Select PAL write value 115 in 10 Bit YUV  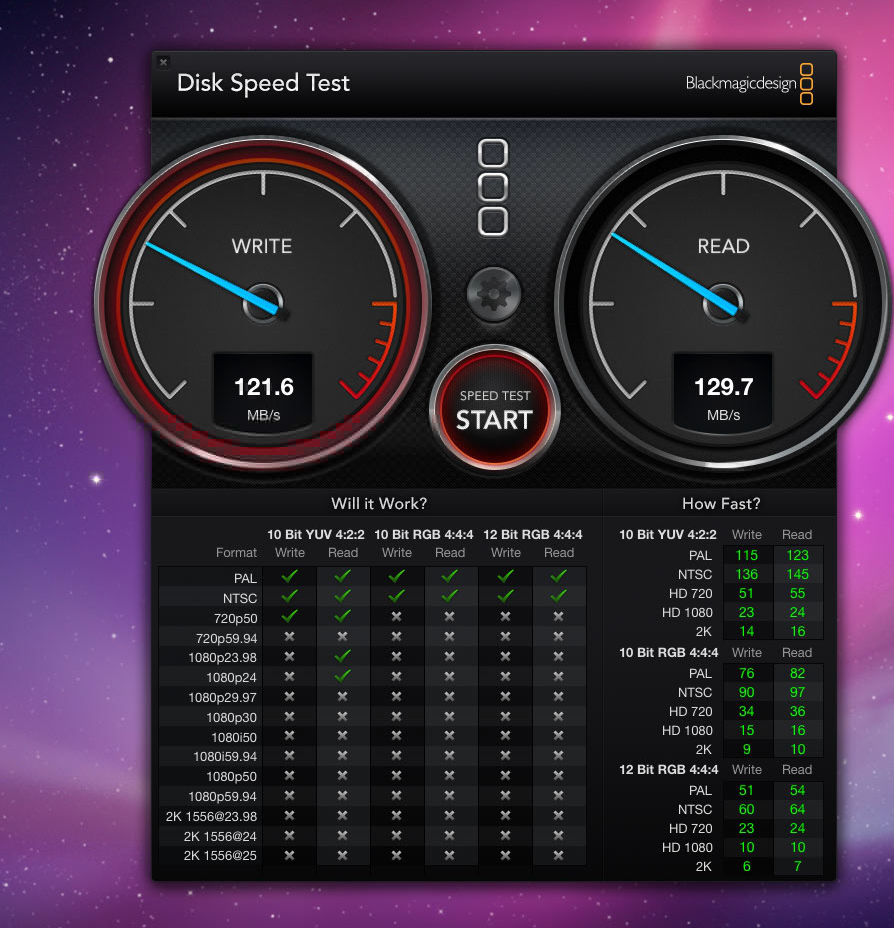click(x=746, y=555)
